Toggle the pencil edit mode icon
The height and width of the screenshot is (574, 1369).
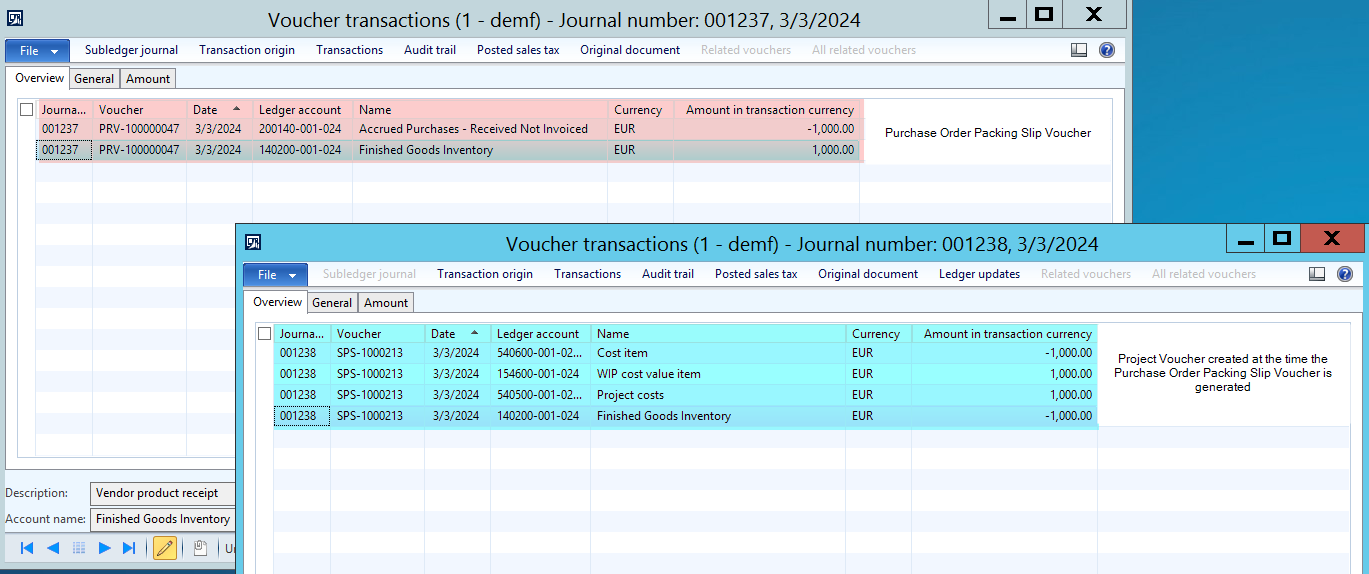point(165,548)
